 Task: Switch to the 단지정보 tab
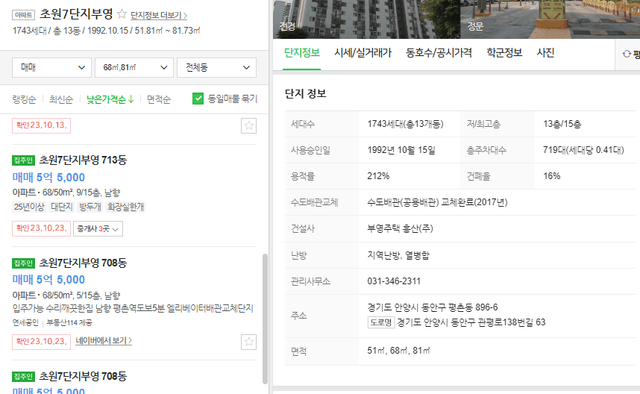pos(302,53)
